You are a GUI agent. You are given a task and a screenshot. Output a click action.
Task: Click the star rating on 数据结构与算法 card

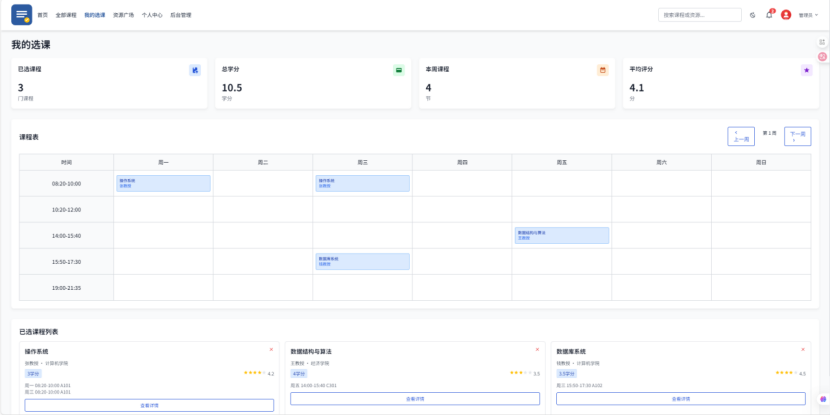tap(520, 373)
